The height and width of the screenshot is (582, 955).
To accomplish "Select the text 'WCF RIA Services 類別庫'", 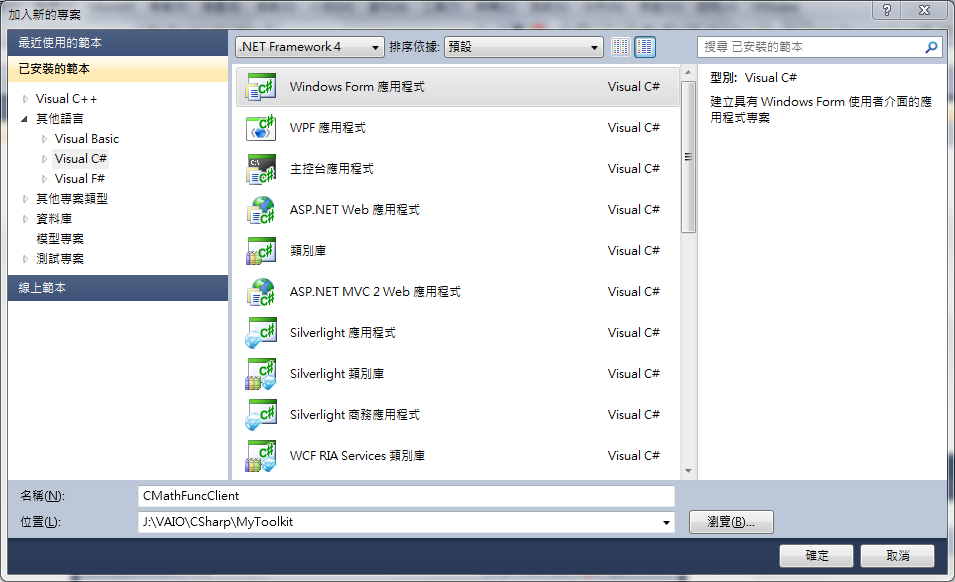I will (358, 455).
